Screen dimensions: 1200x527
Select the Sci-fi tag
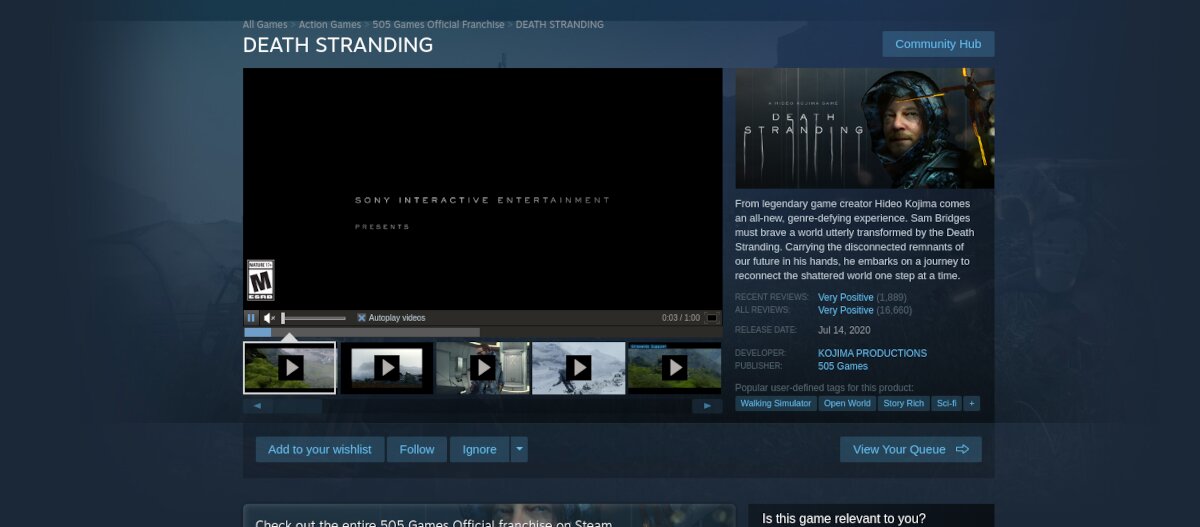coord(946,403)
